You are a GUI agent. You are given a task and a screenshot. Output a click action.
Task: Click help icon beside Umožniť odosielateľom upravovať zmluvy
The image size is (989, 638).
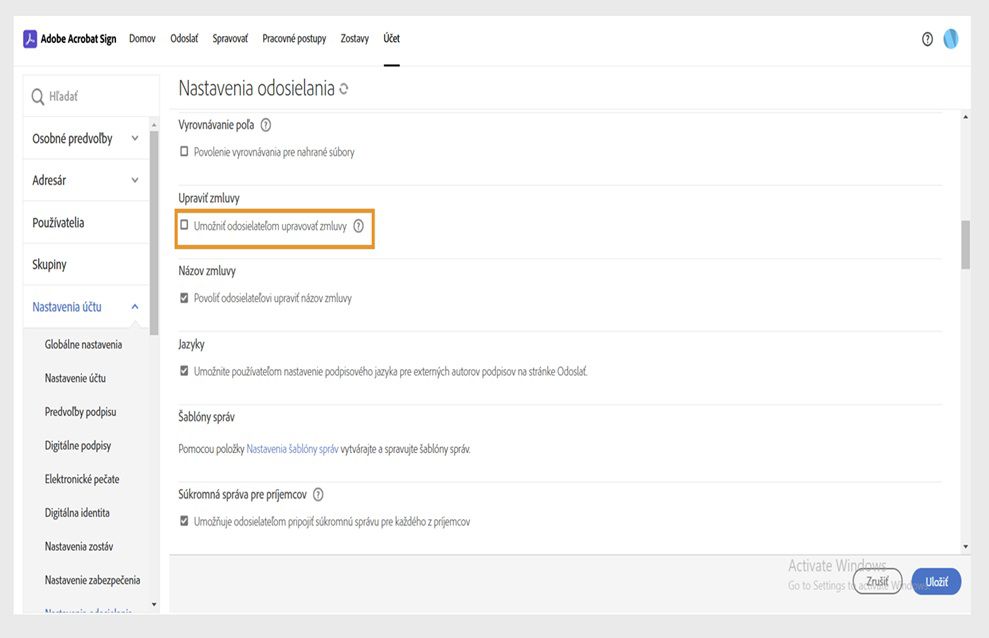click(358, 226)
